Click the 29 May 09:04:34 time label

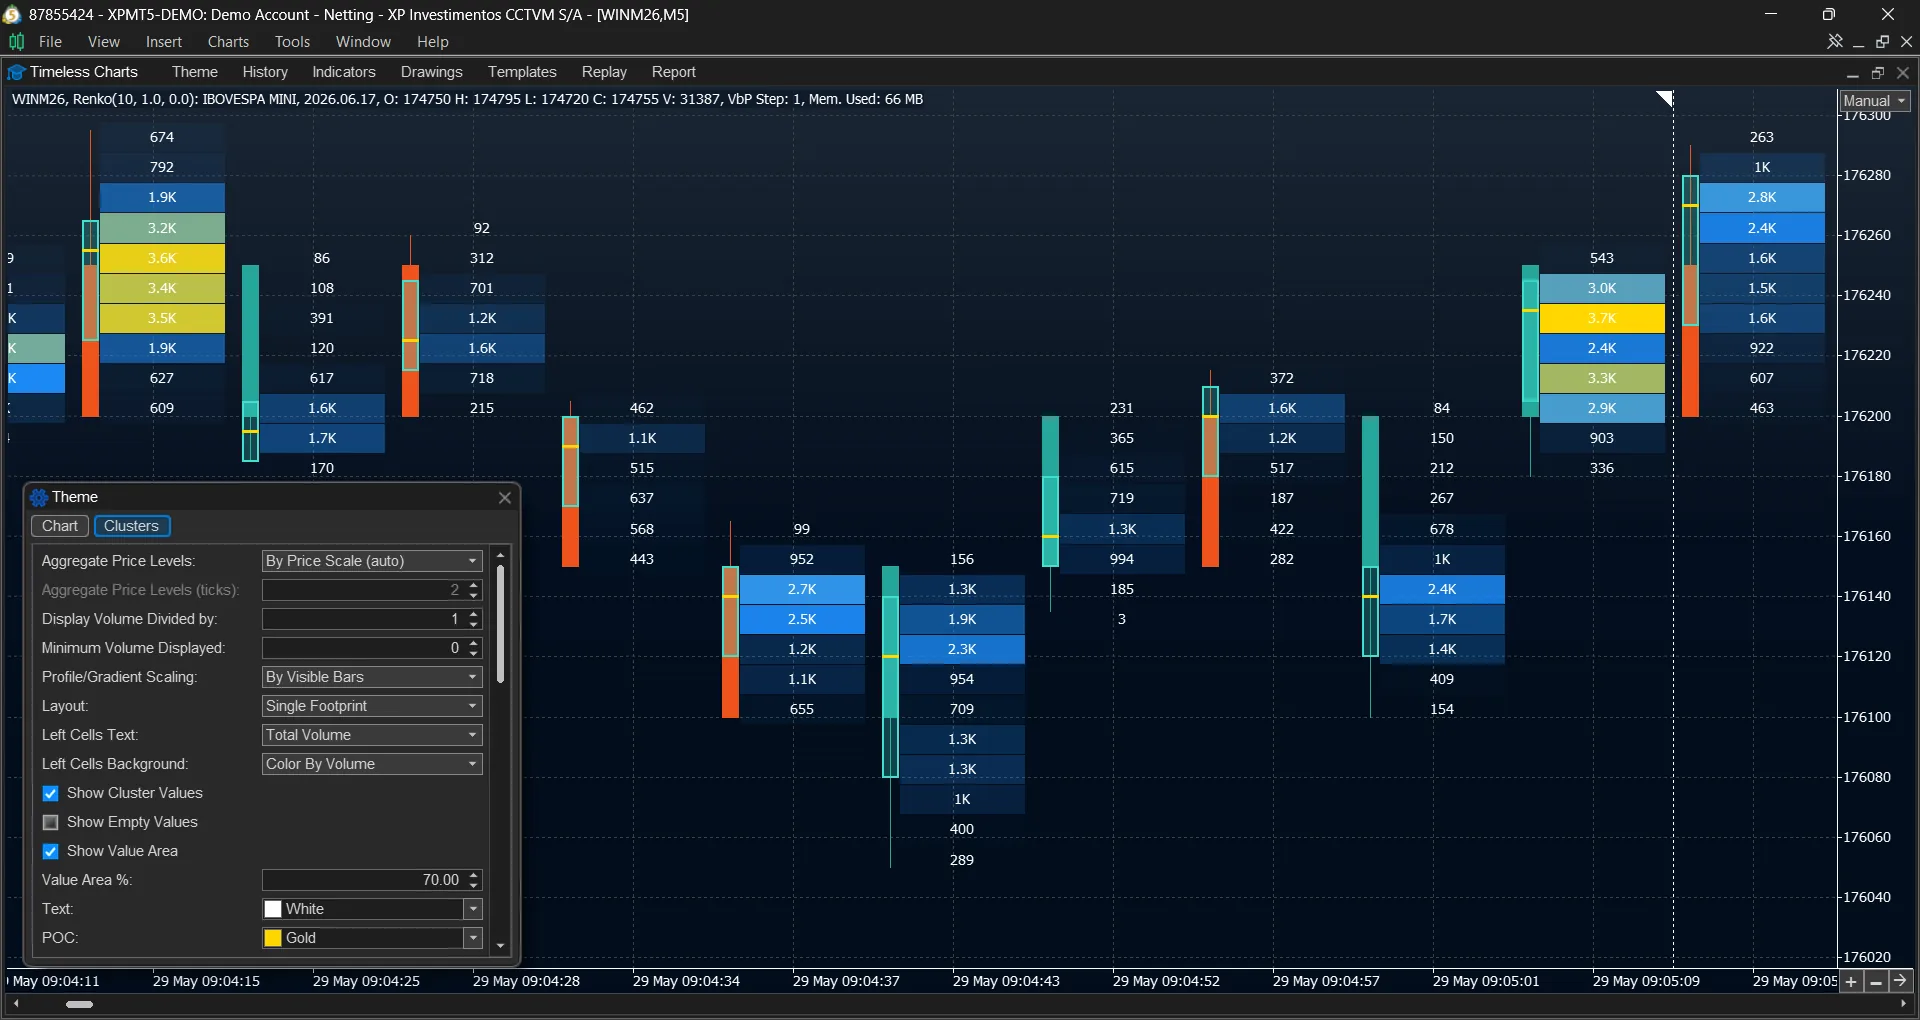pos(686,981)
